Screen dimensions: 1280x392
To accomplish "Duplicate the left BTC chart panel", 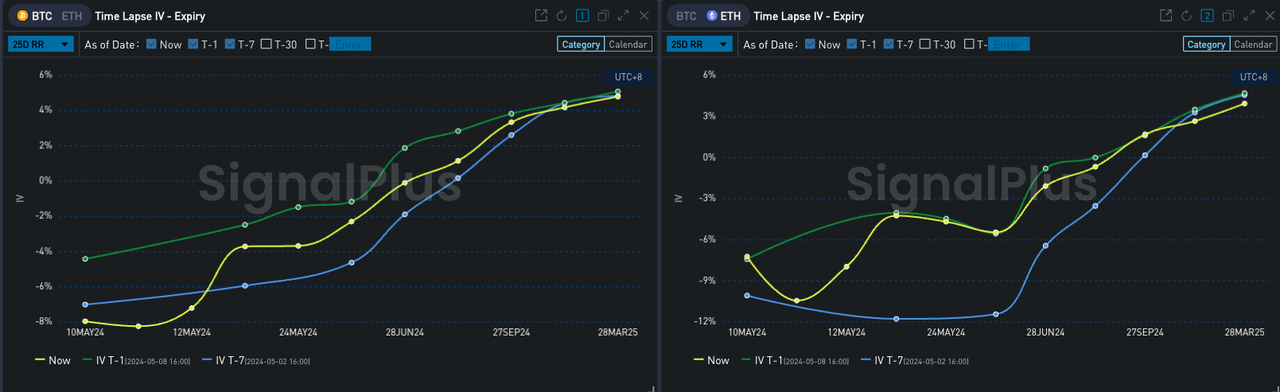I will coord(603,15).
